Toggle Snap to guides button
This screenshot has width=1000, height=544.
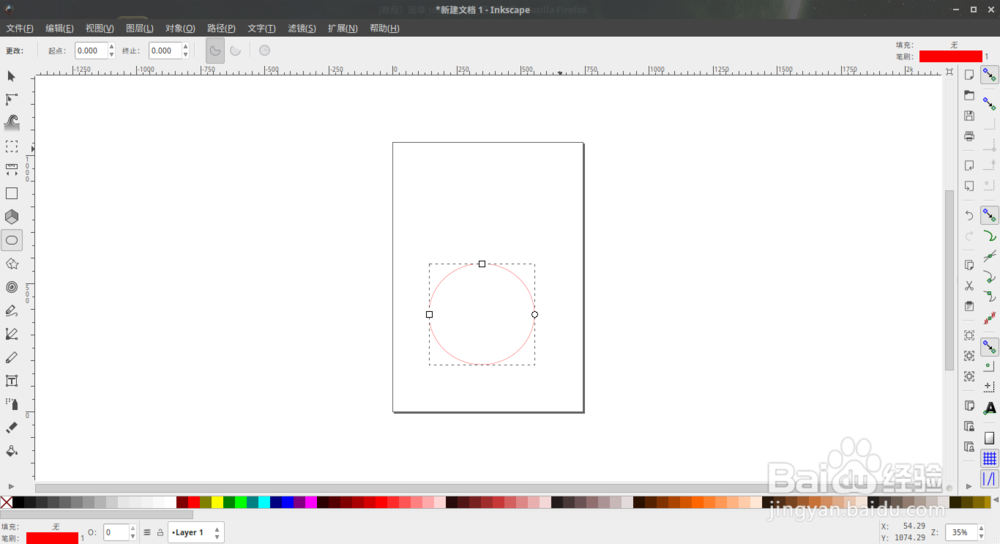pyautogui.click(x=989, y=479)
